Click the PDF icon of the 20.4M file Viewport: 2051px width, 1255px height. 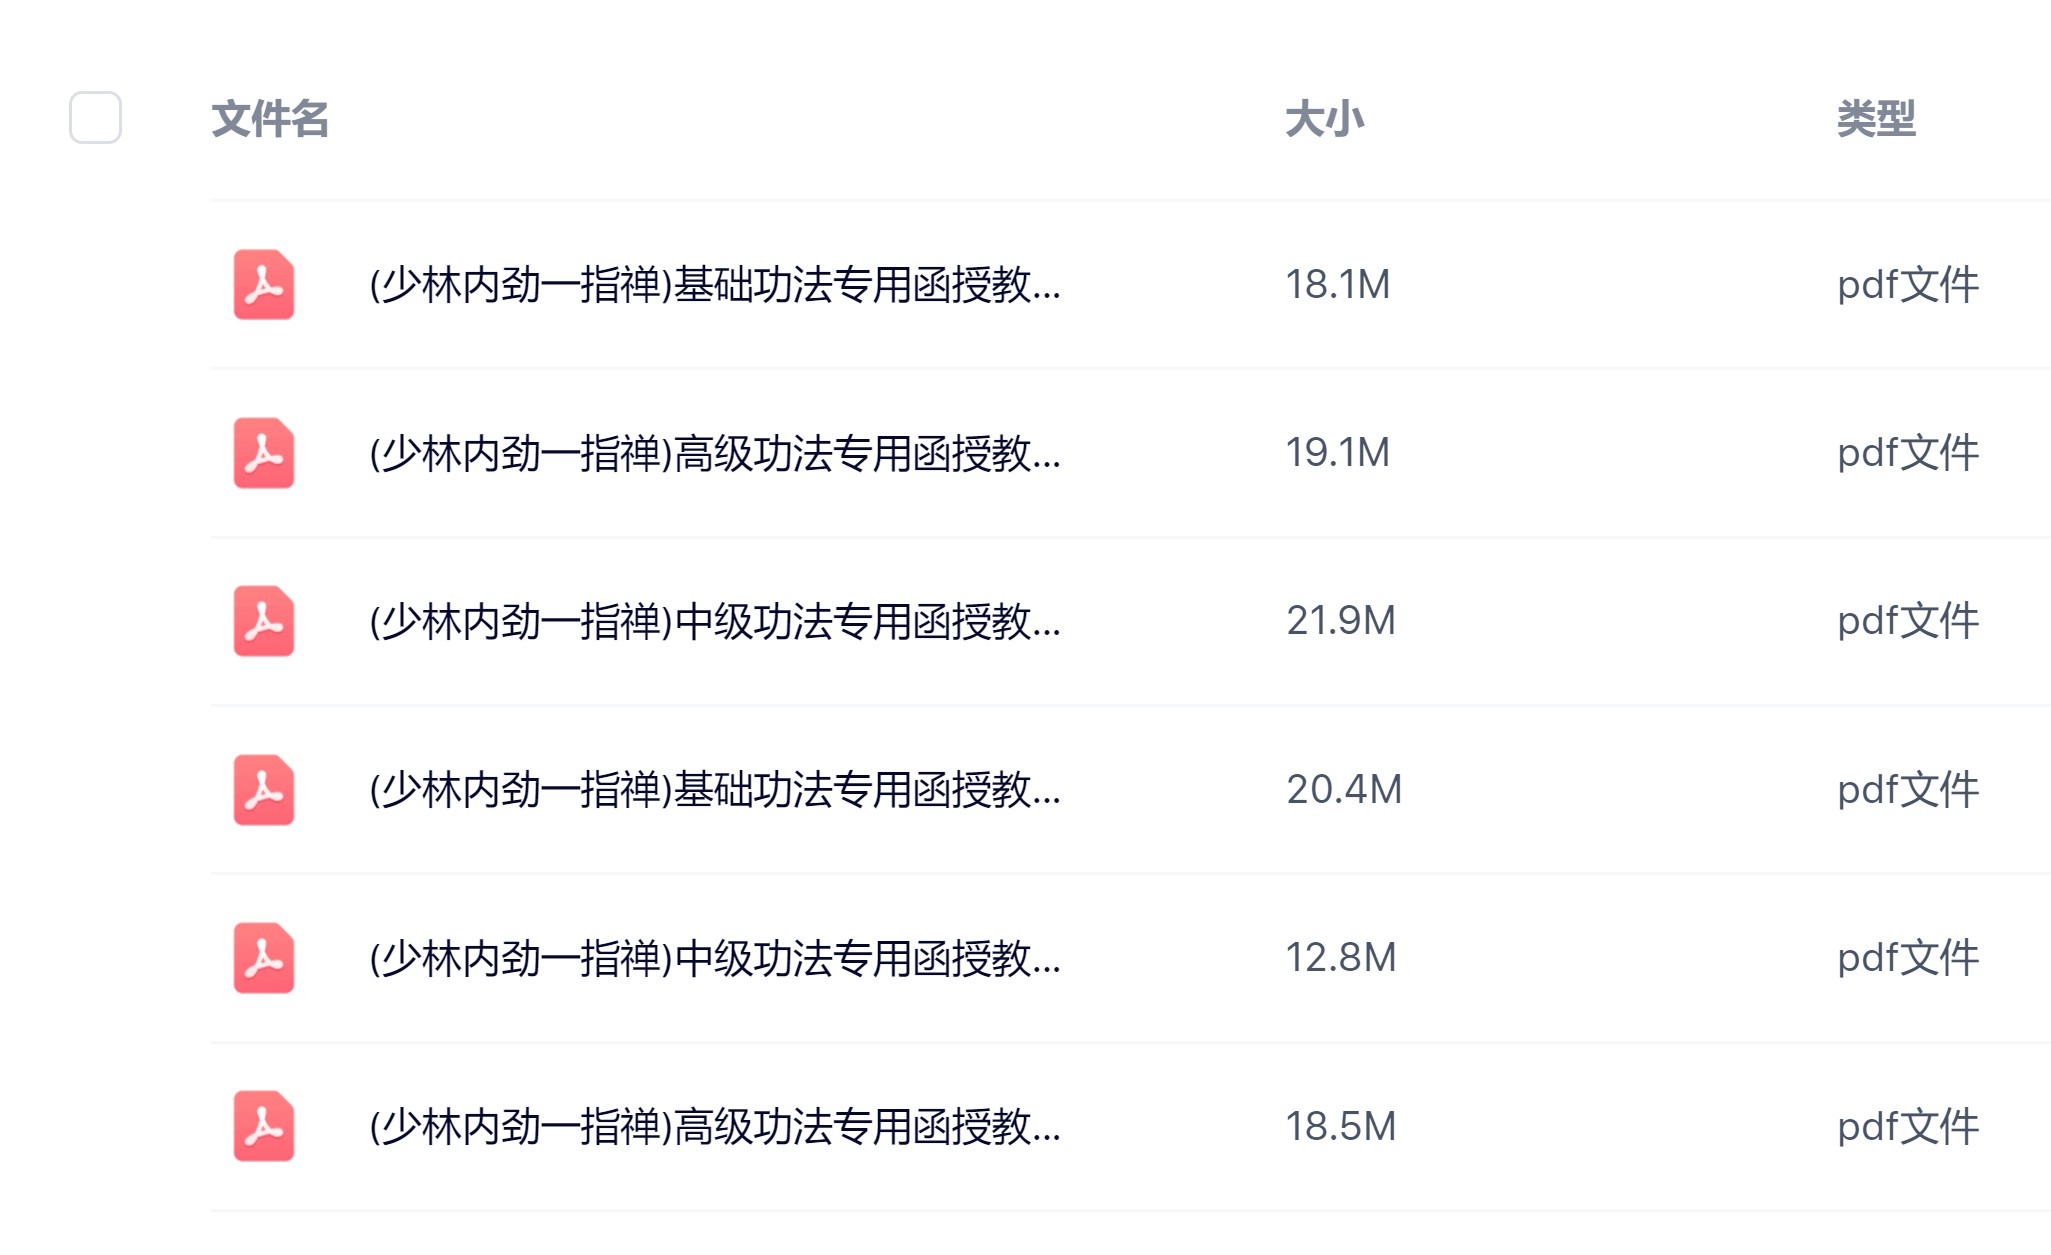pos(264,790)
